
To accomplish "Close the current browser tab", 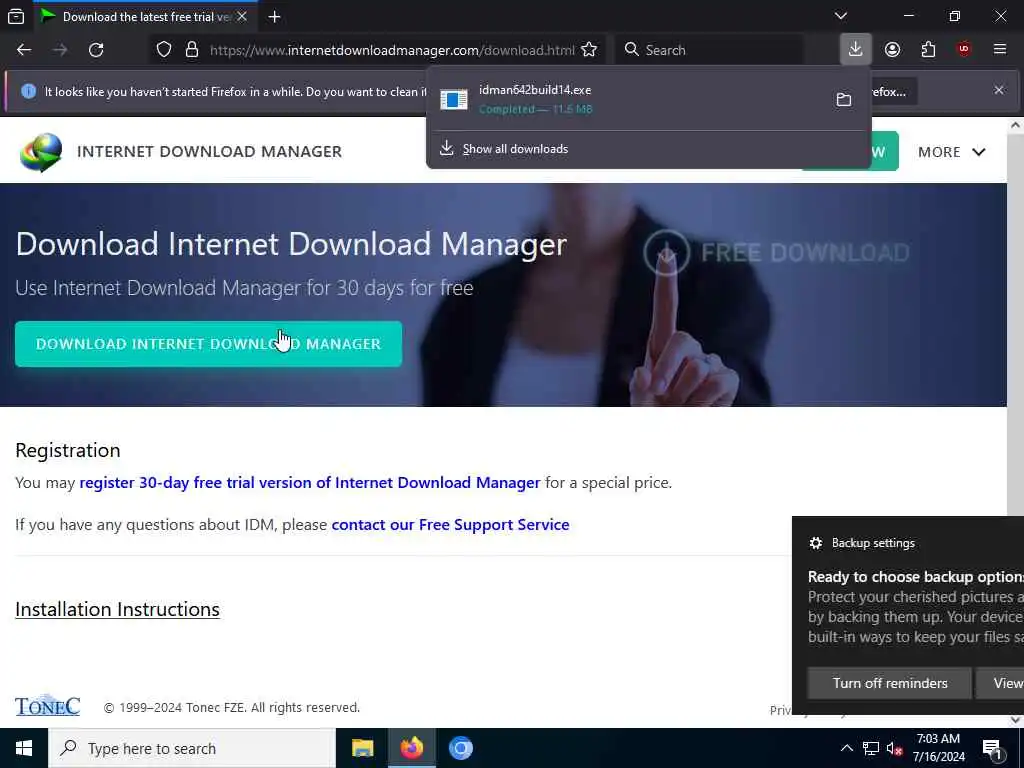I will 242,17.
